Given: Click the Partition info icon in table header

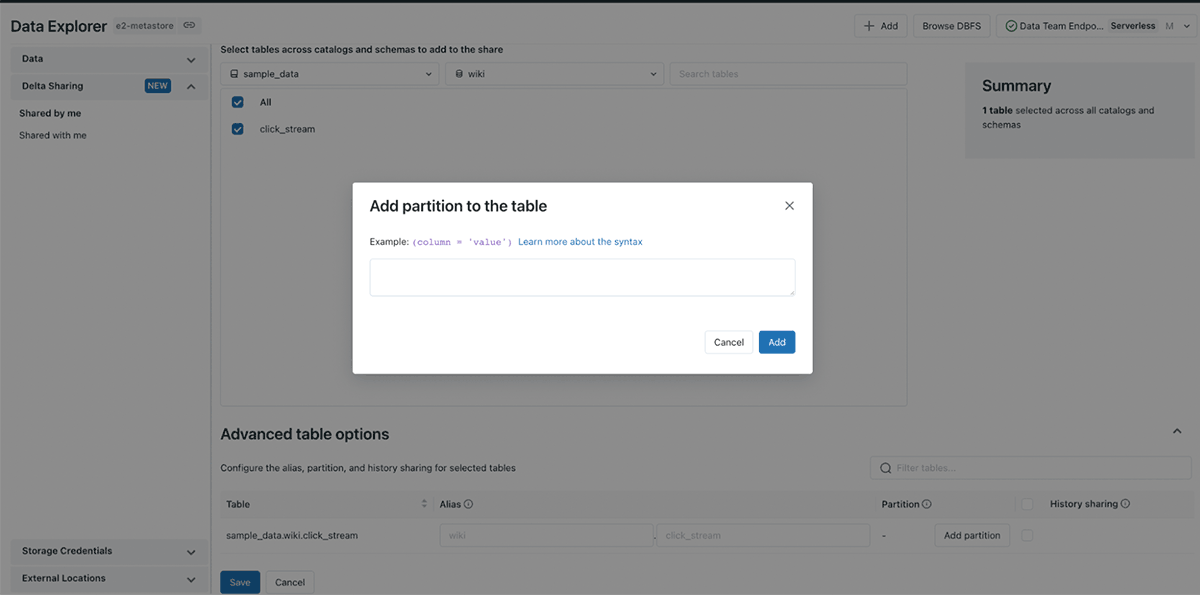Looking at the screenshot, I should click(x=925, y=503).
